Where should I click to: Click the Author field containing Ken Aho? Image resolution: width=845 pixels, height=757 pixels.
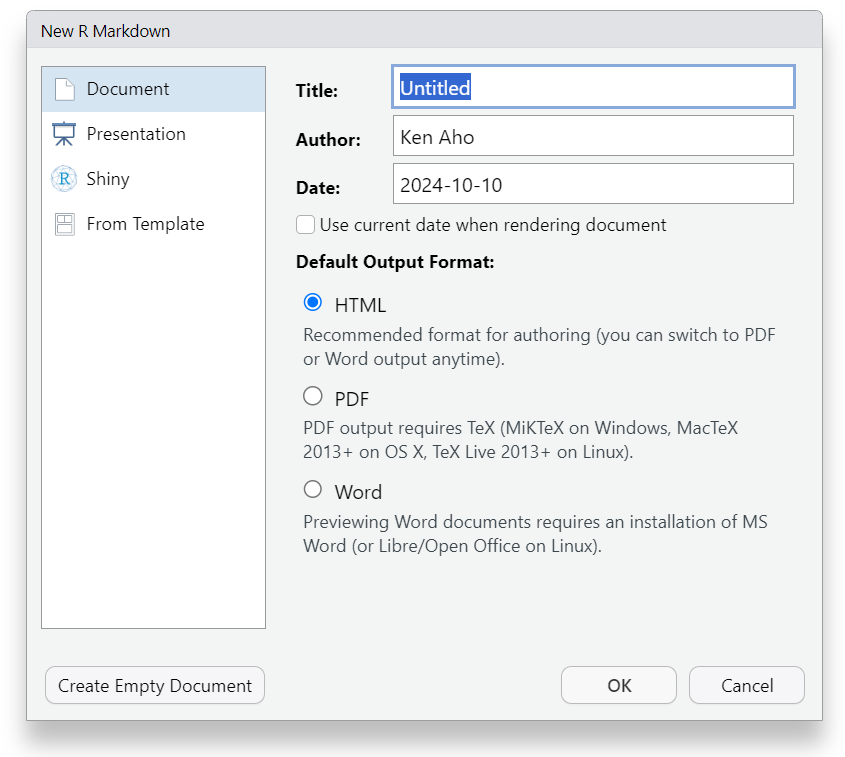pyautogui.click(x=593, y=136)
